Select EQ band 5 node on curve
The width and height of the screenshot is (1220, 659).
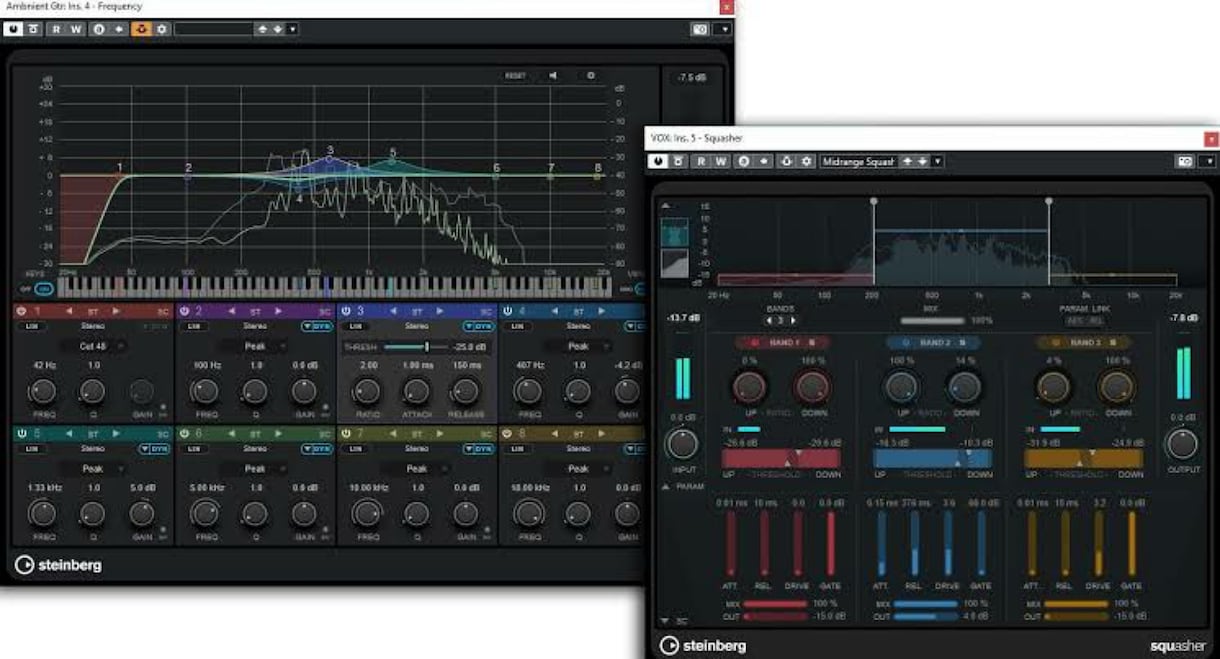[x=393, y=160]
